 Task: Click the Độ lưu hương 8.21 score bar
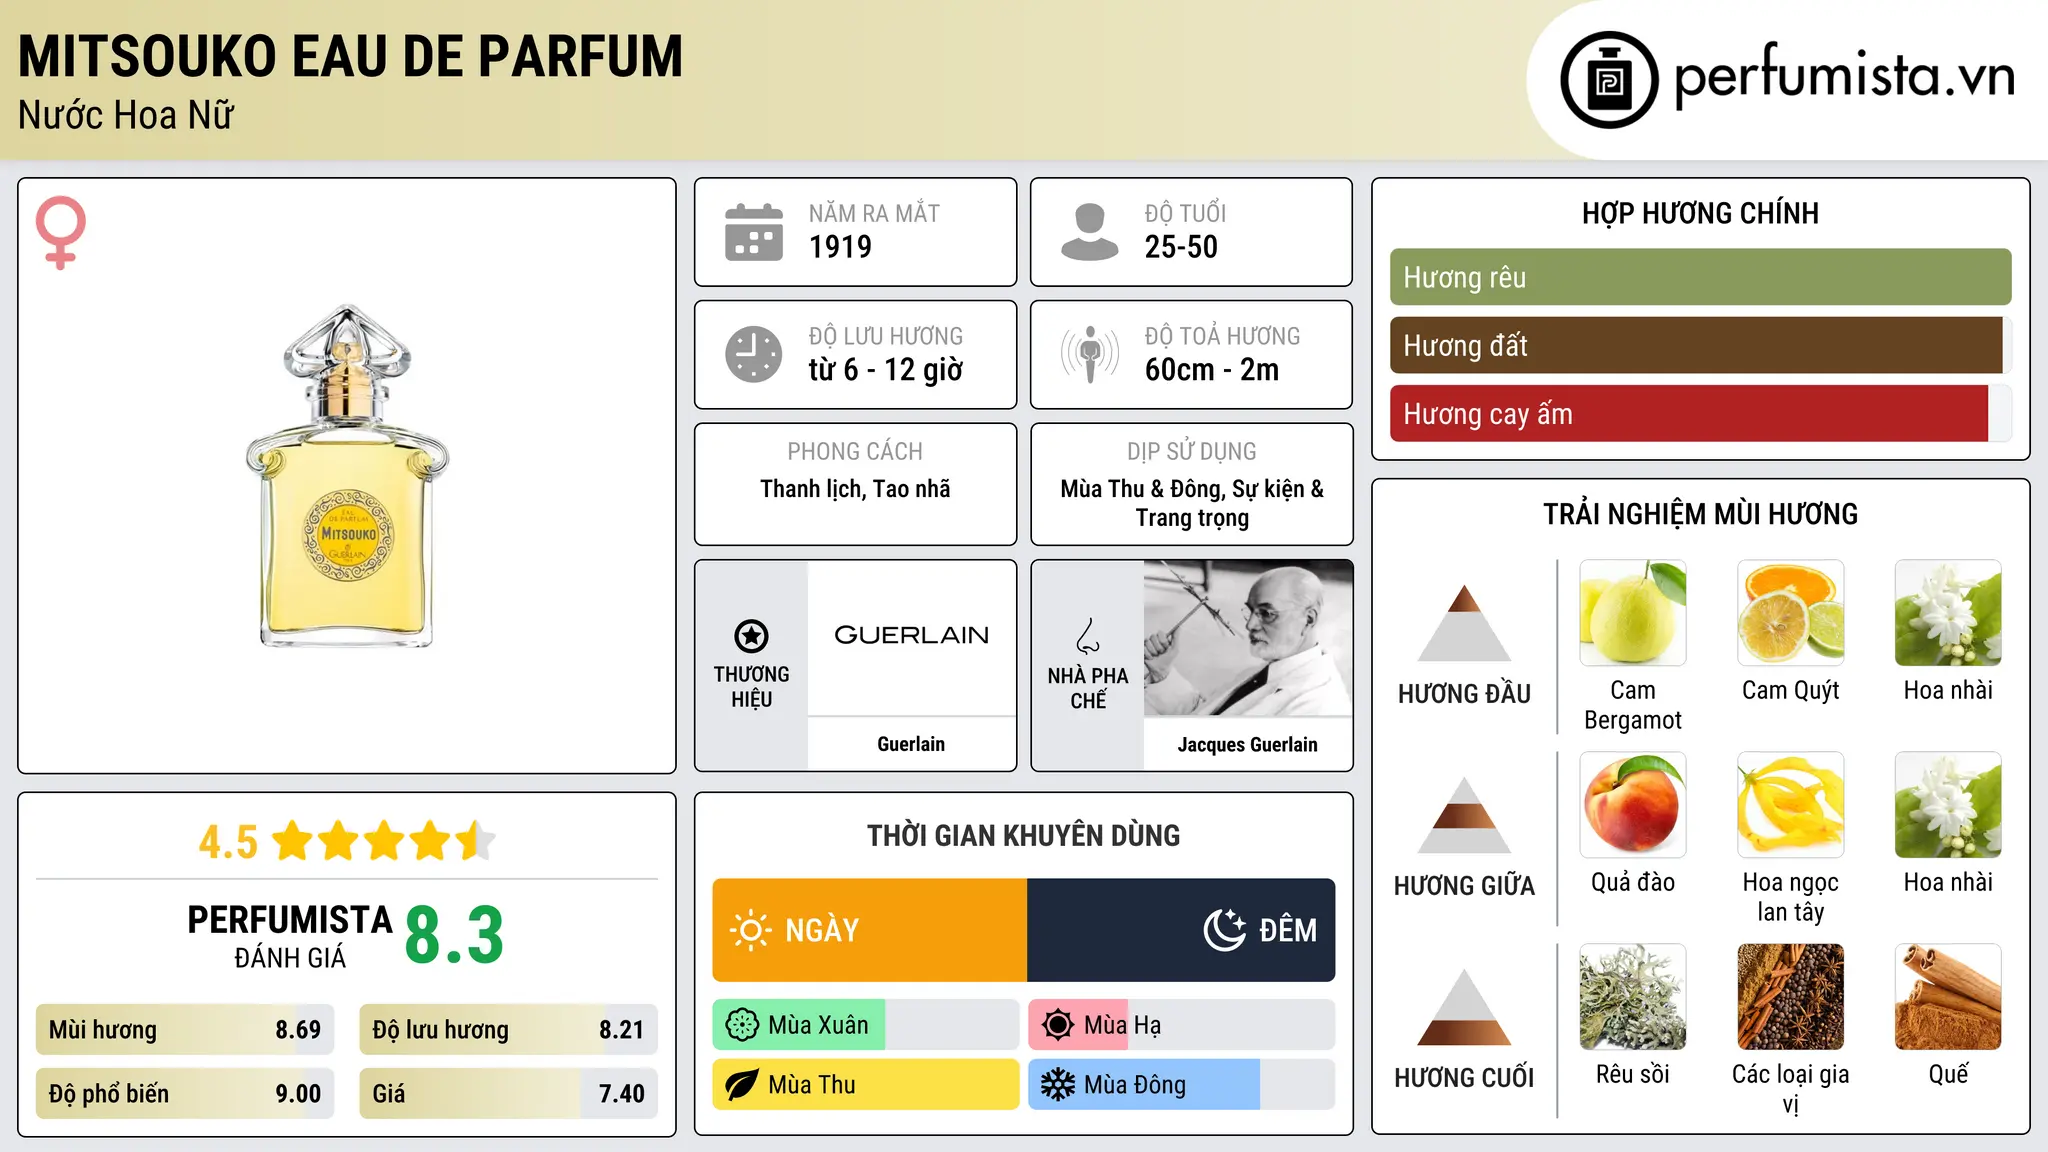pos(508,1030)
